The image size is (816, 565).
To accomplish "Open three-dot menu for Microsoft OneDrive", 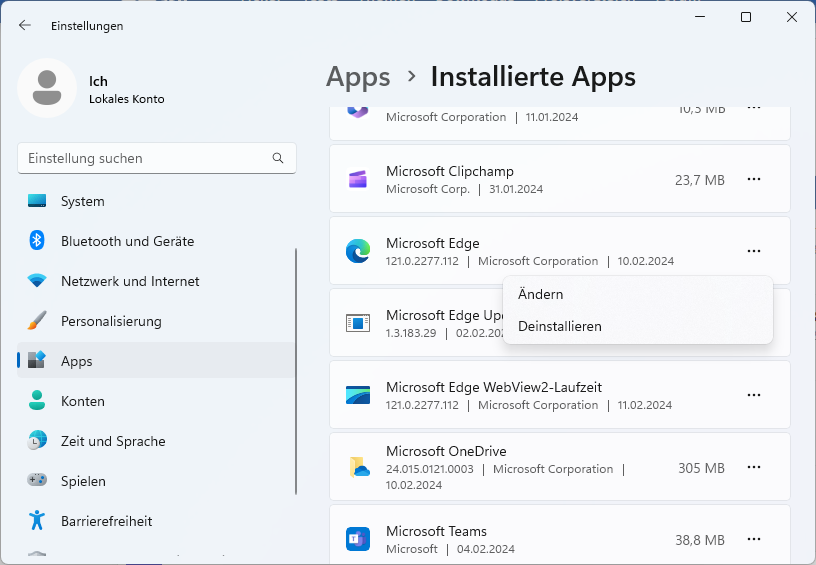I will tap(754, 468).
